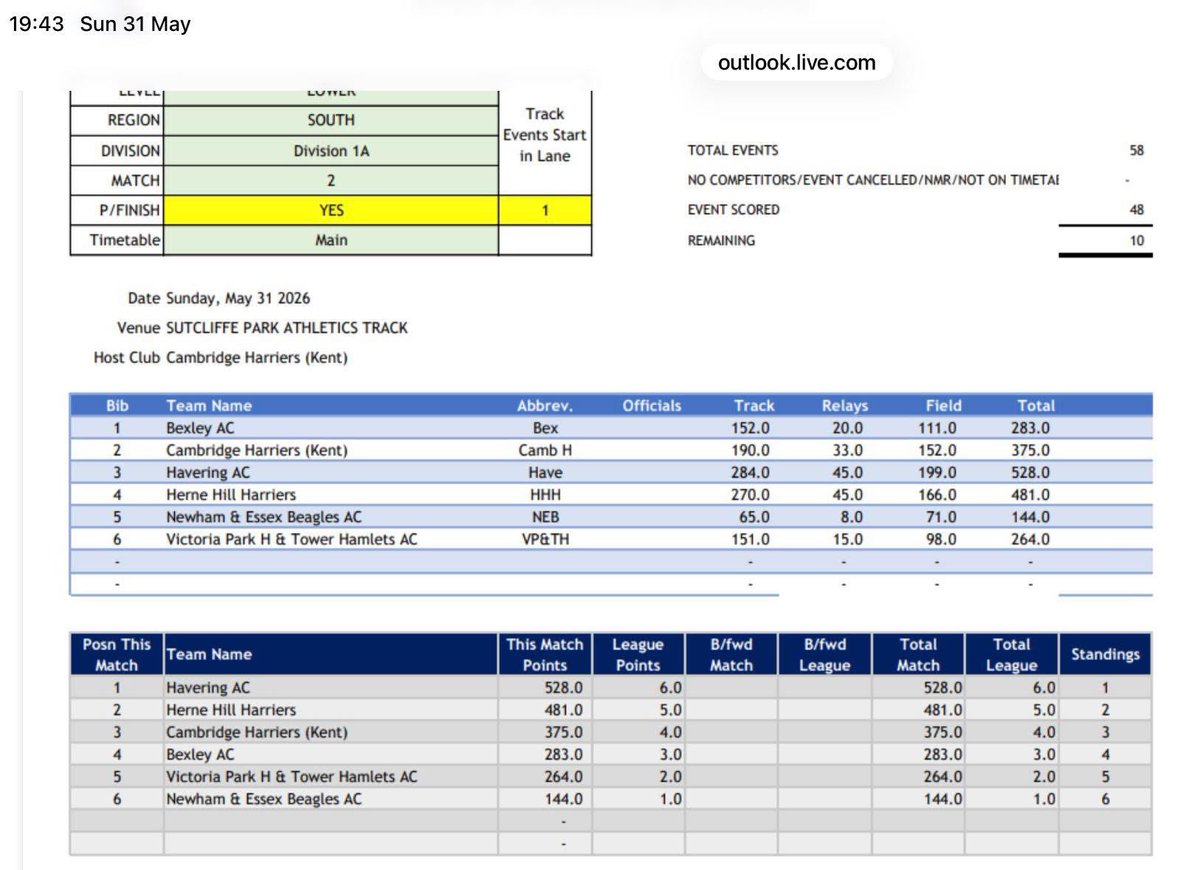The image size is (1200, 870).
Task: Click the event scored value 48
Action: [x=1135, y=210]
